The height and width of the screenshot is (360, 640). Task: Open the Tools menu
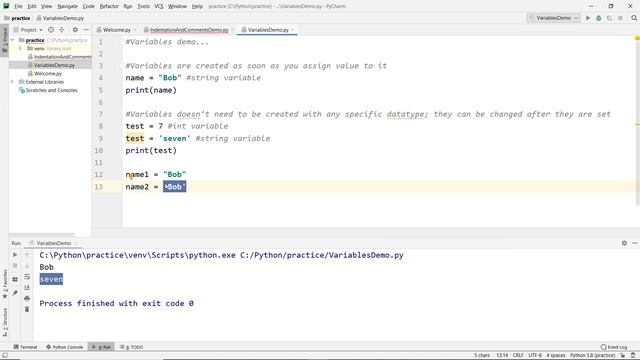pyautogui.click(x=143, y=6)
